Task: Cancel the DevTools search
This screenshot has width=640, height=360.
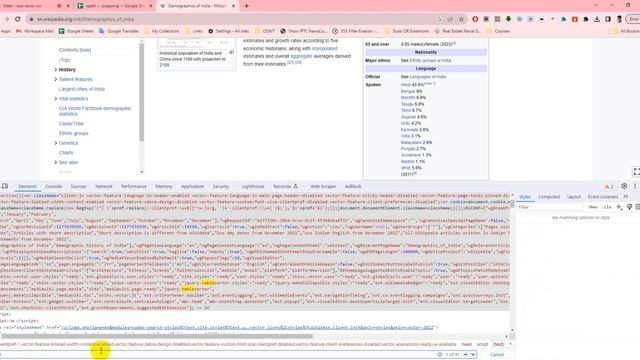Action: click(497, 355)
